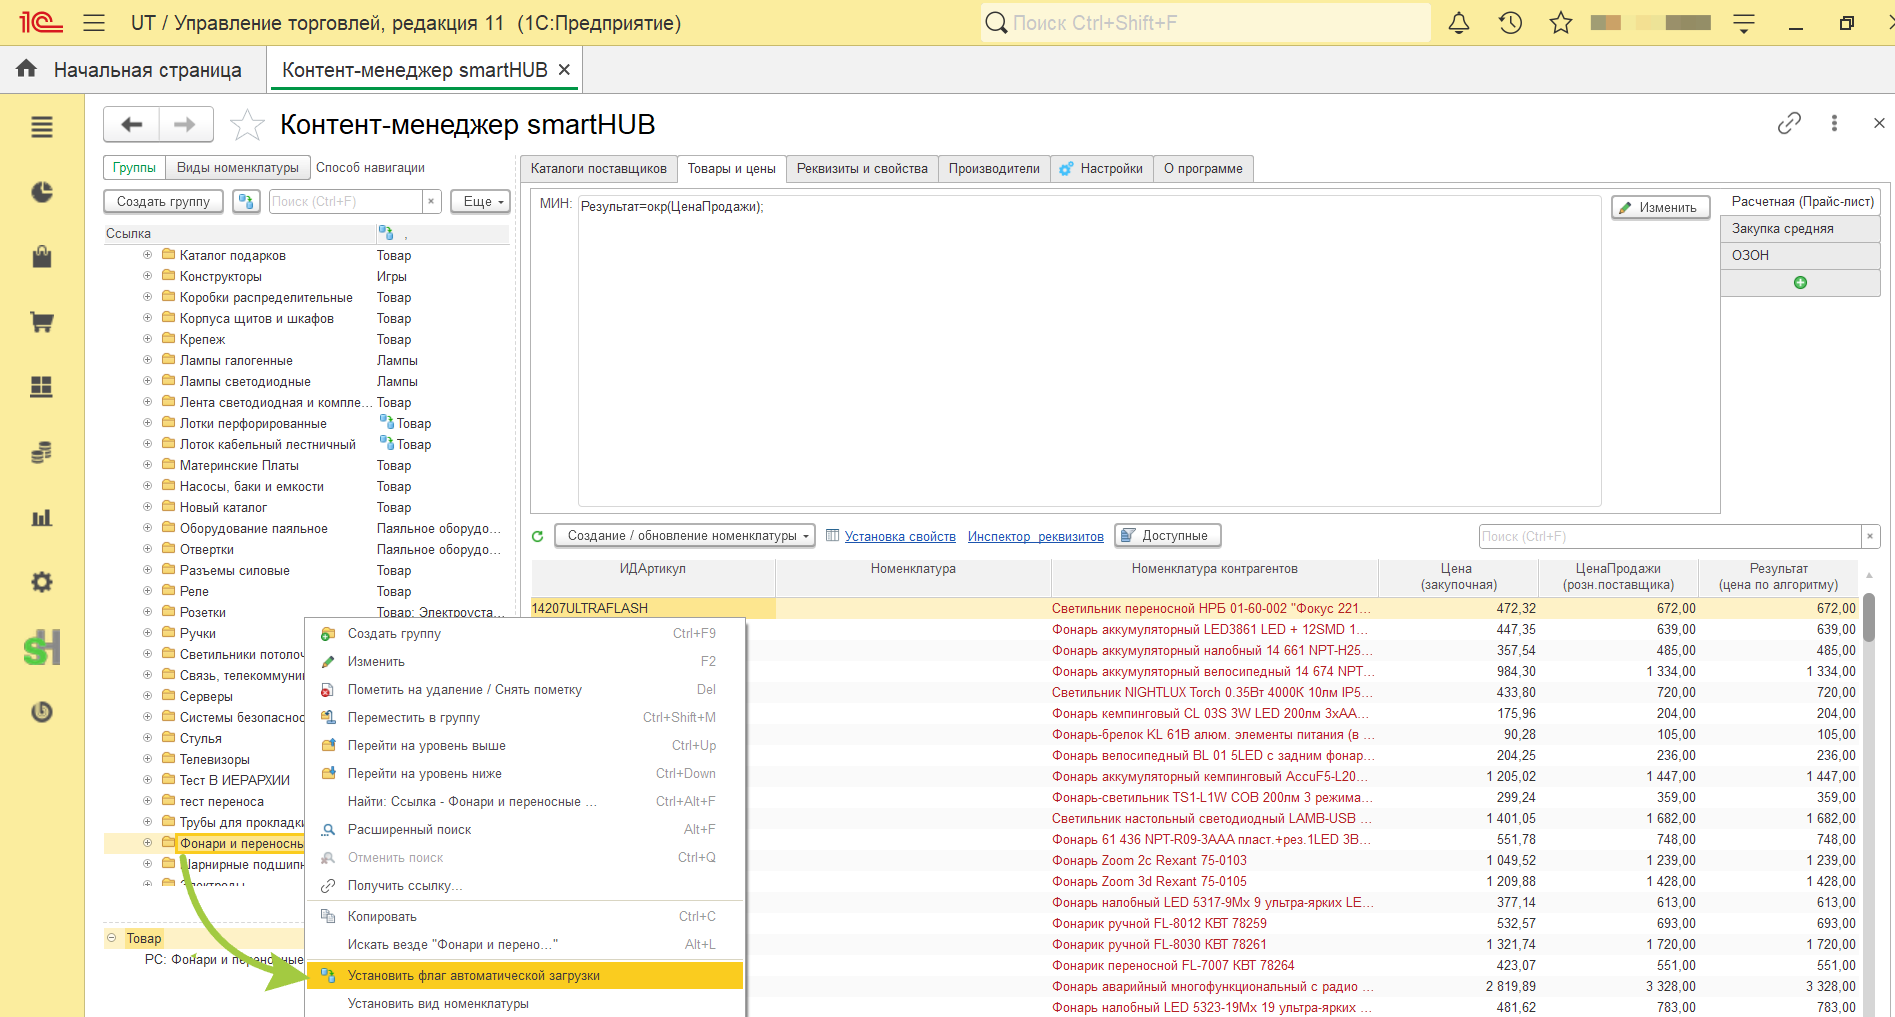This screenshot has height=1017, width=1895.
Task: Click the Изменить button by formula
Action: pyautogui.click(x=1660, y=207)
